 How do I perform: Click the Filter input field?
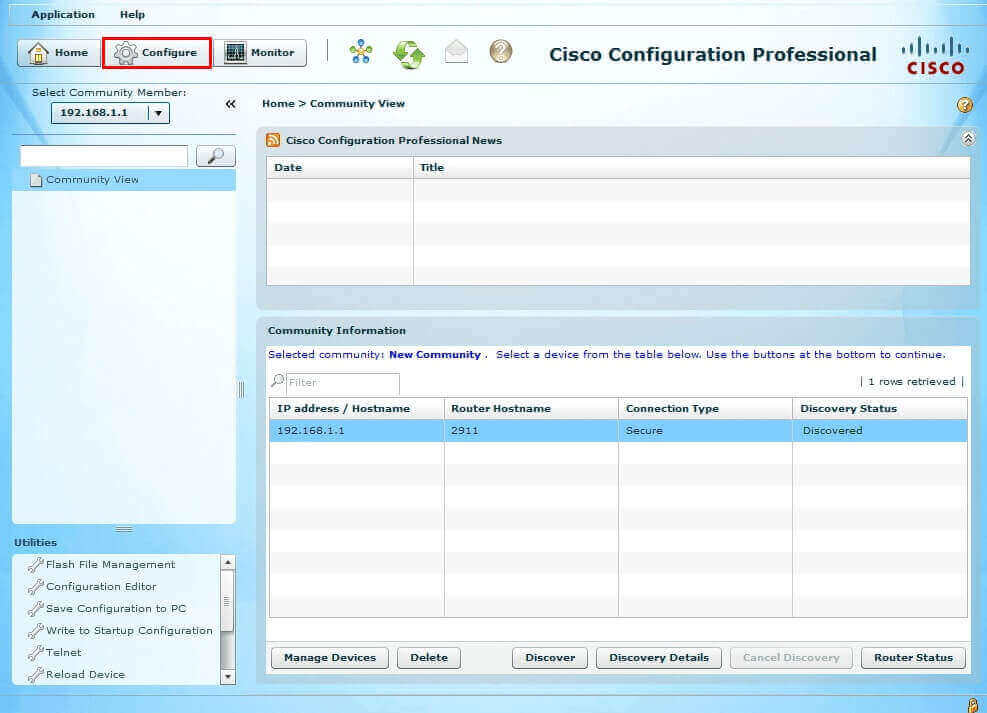(343, 383)
